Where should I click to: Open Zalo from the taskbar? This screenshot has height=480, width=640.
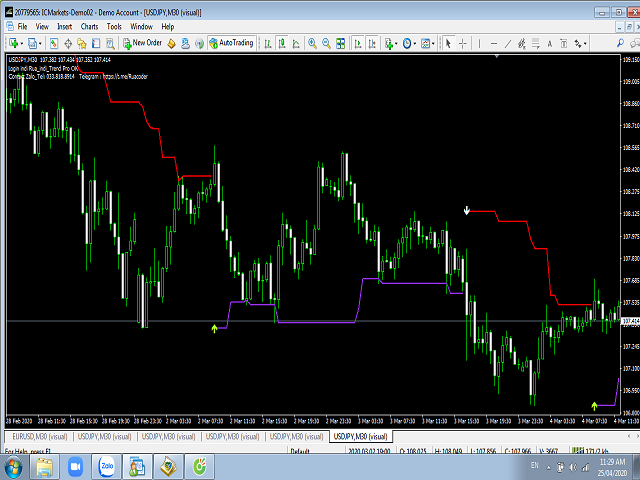coord(107,466)
